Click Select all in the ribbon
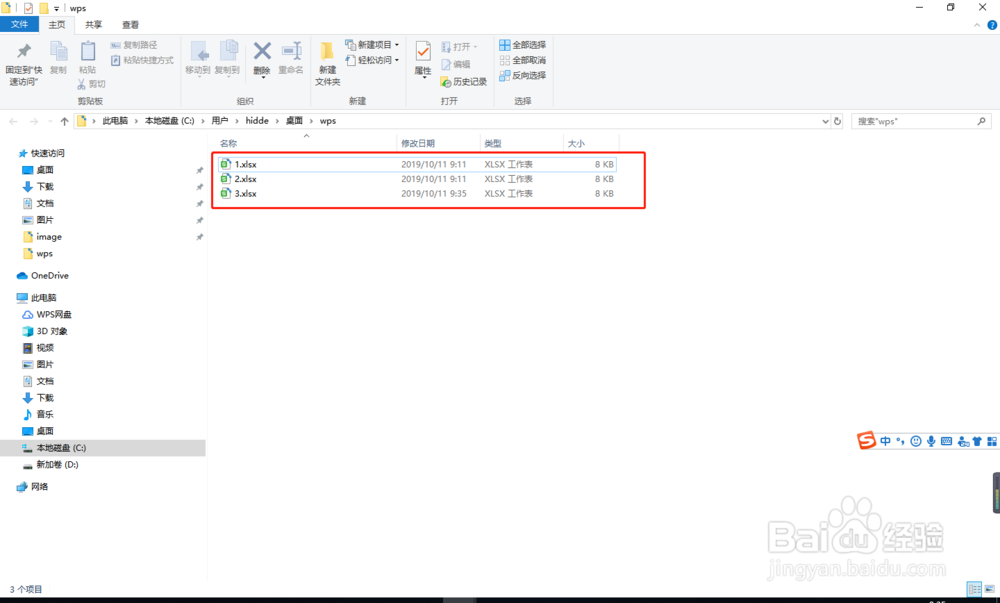Viewport: 1000px width, 603px height. pos(522,45)
